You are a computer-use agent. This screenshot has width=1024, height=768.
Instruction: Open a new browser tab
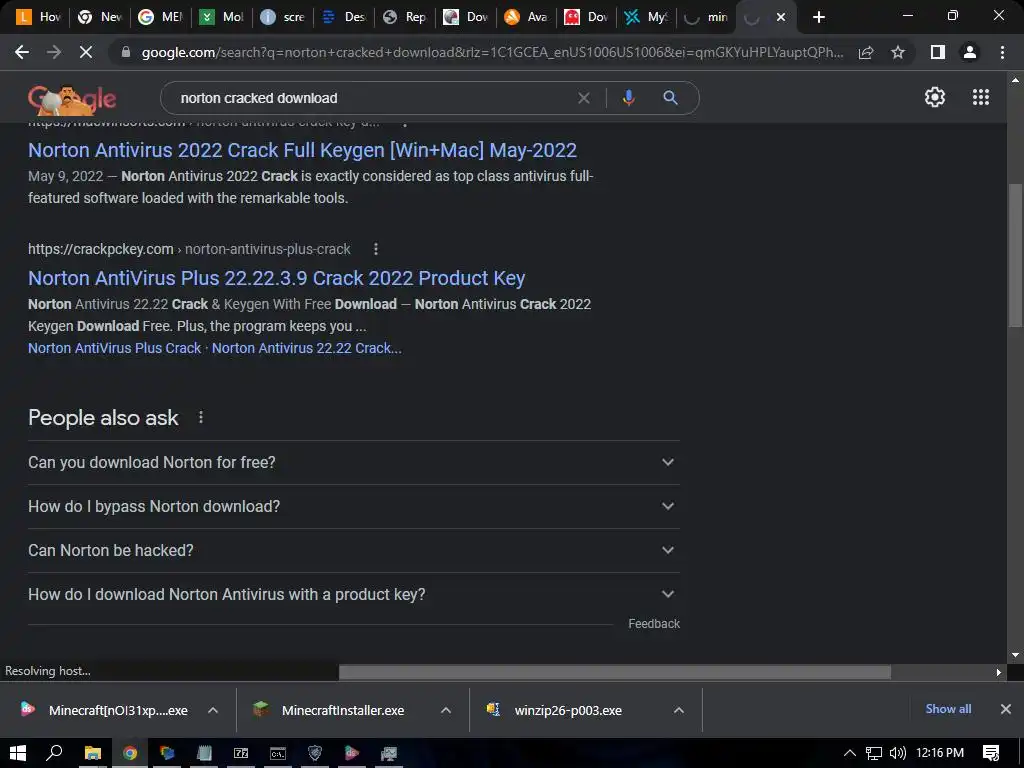click(818, 17)
